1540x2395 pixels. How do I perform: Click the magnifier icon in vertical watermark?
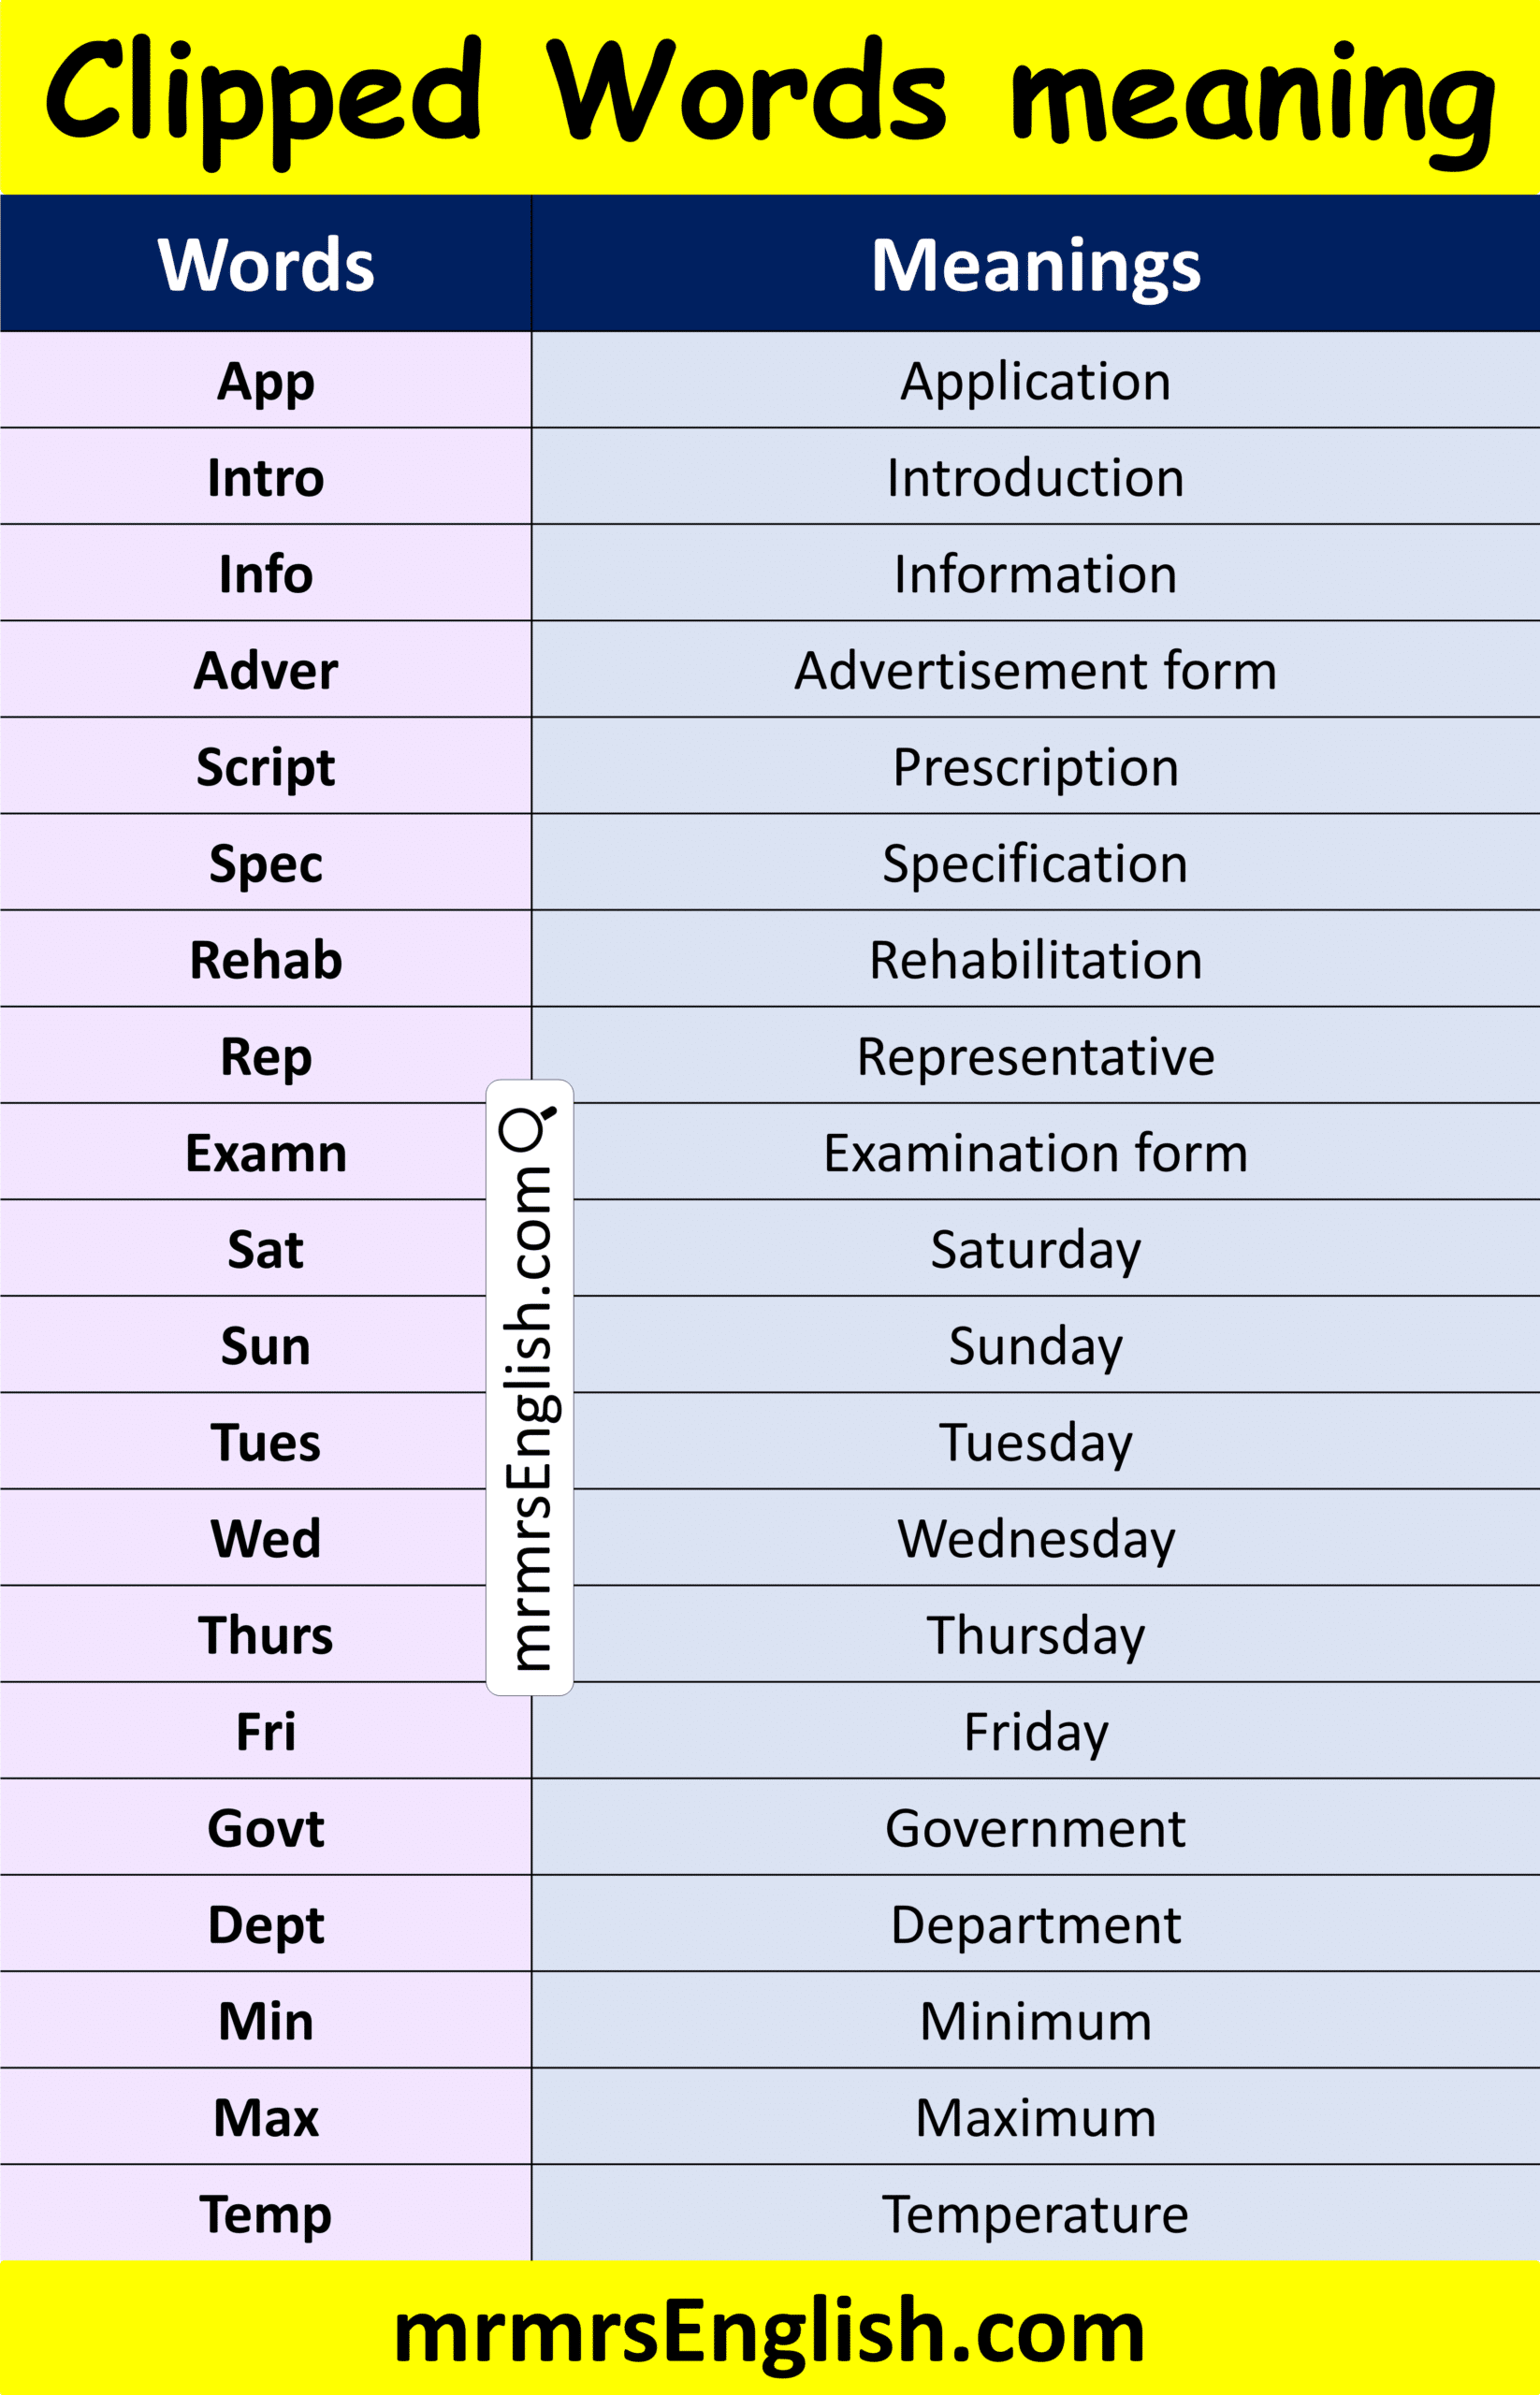click(x=527, y=1127)
